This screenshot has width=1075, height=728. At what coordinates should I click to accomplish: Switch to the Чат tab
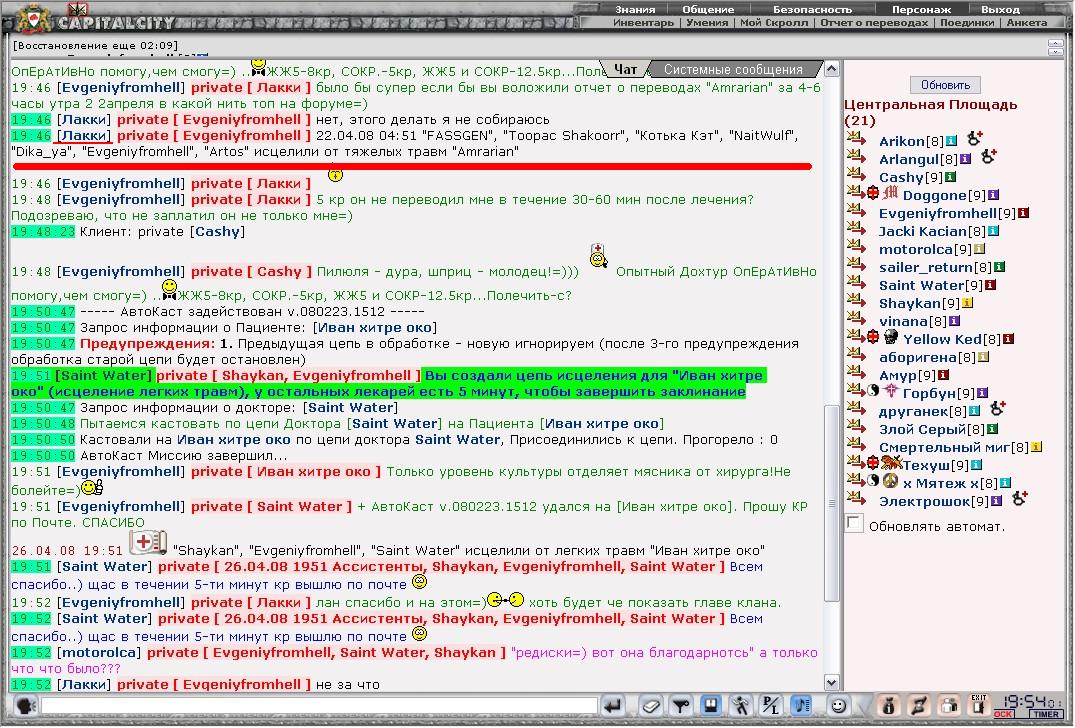tap(625, 69)
